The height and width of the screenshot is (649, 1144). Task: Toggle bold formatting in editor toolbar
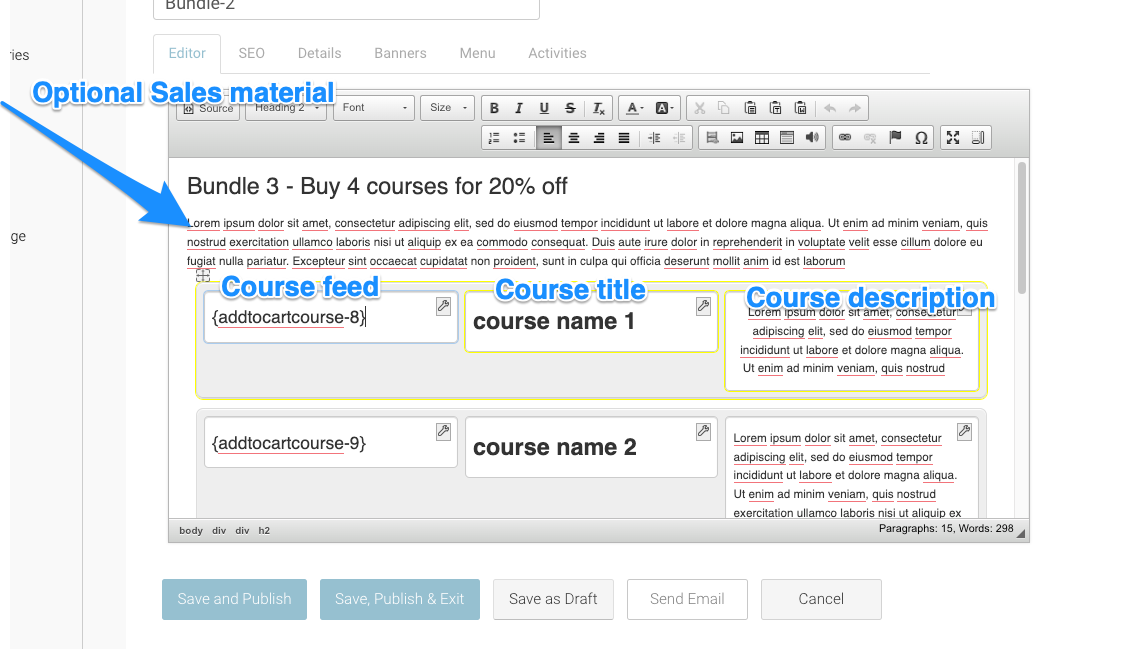[x=494, y=108]
